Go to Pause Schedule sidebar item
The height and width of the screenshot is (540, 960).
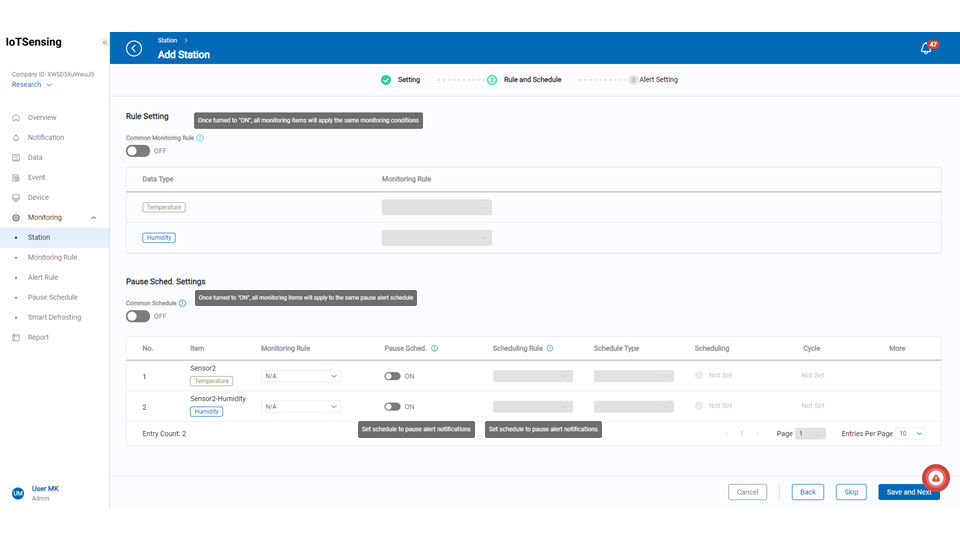coord(52,297)
